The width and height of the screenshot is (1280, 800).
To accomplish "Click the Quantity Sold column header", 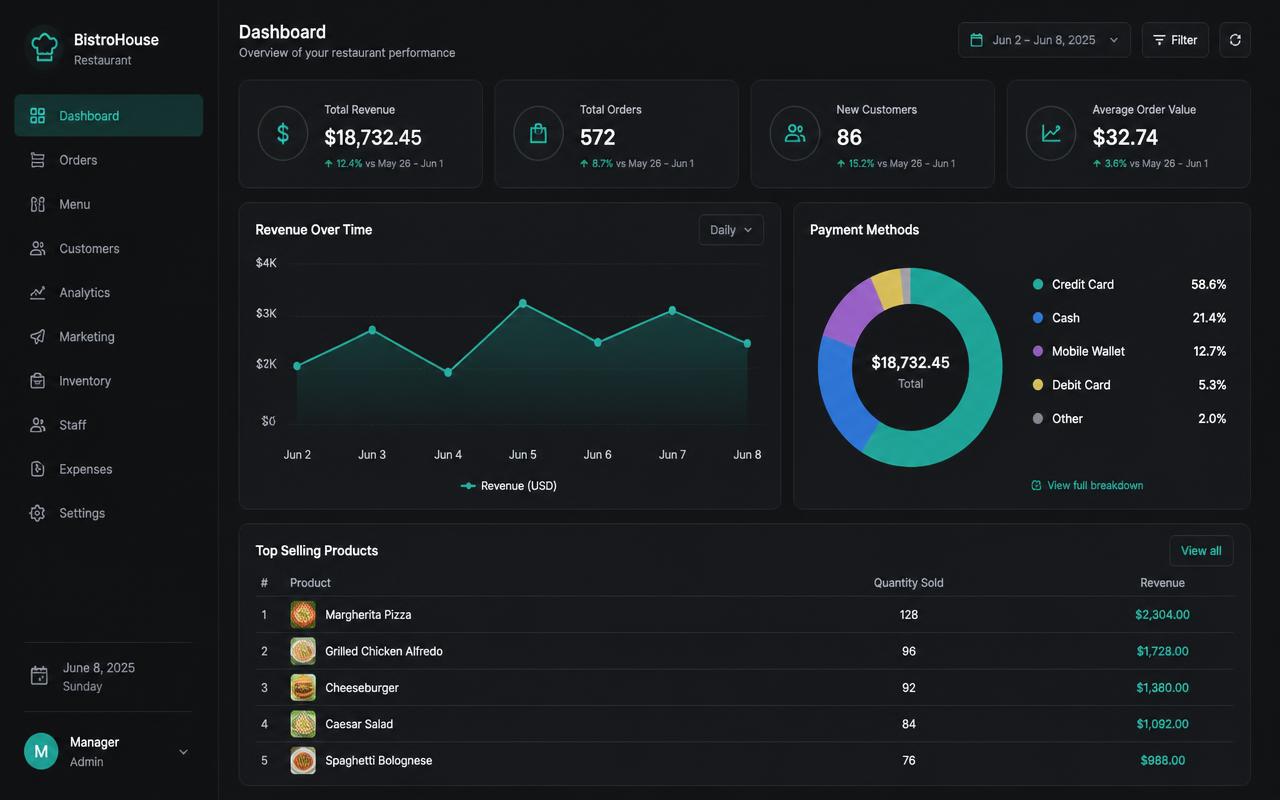I will click(908, 583).
